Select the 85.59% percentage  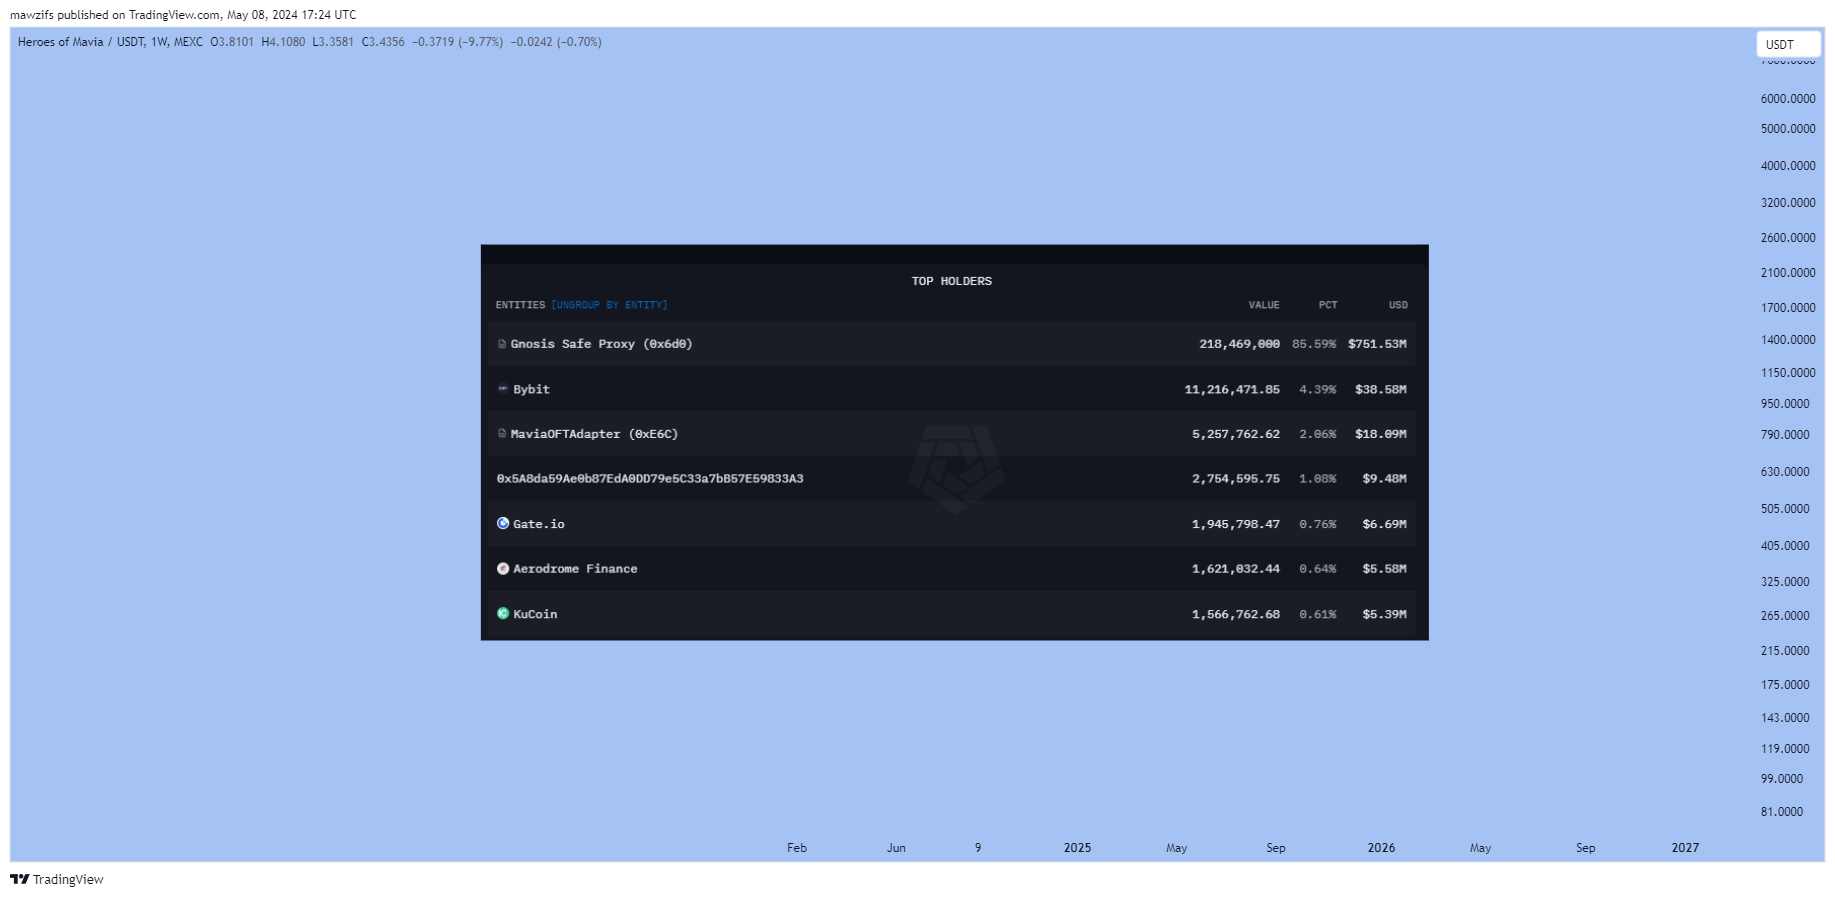[x=1314, y=344]
